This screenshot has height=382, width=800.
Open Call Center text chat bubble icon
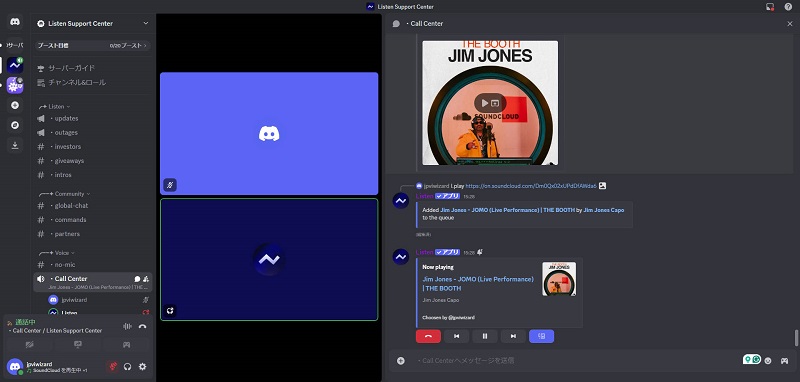point(137,279)
